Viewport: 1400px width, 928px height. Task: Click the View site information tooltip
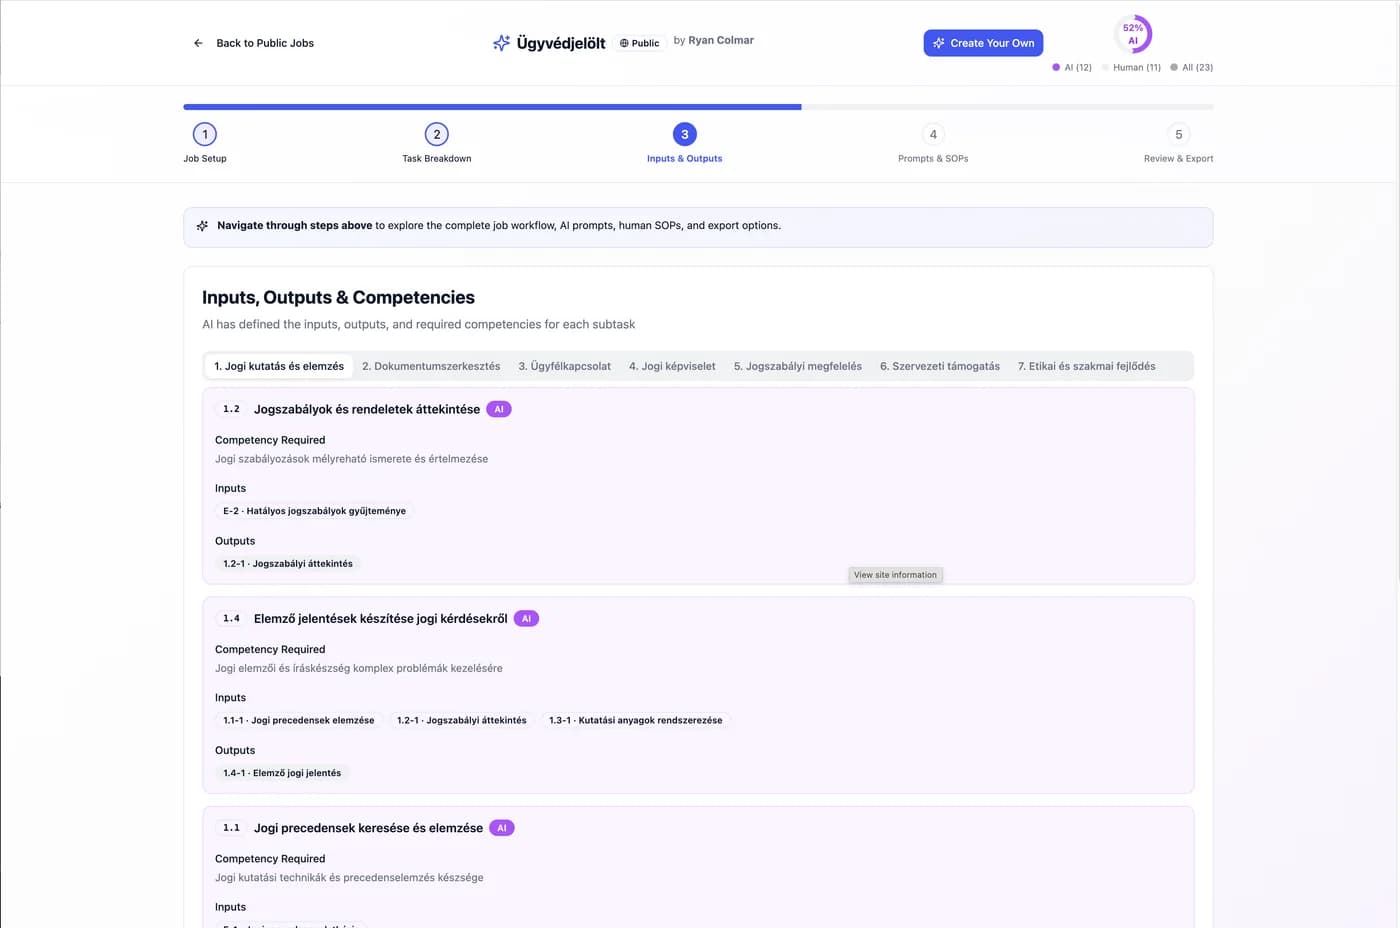pyautogui.click(x=895, y=575)
